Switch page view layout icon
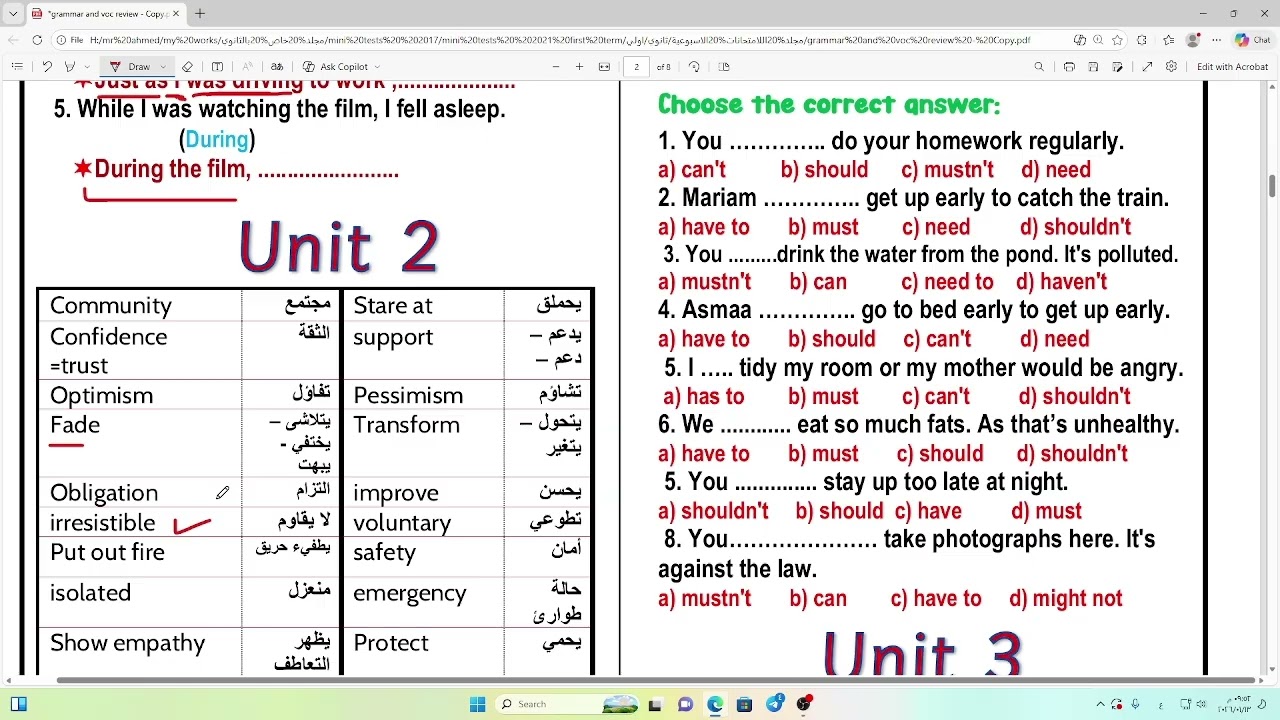Screen dimensions: 1280x720 (x=724, y=67)
